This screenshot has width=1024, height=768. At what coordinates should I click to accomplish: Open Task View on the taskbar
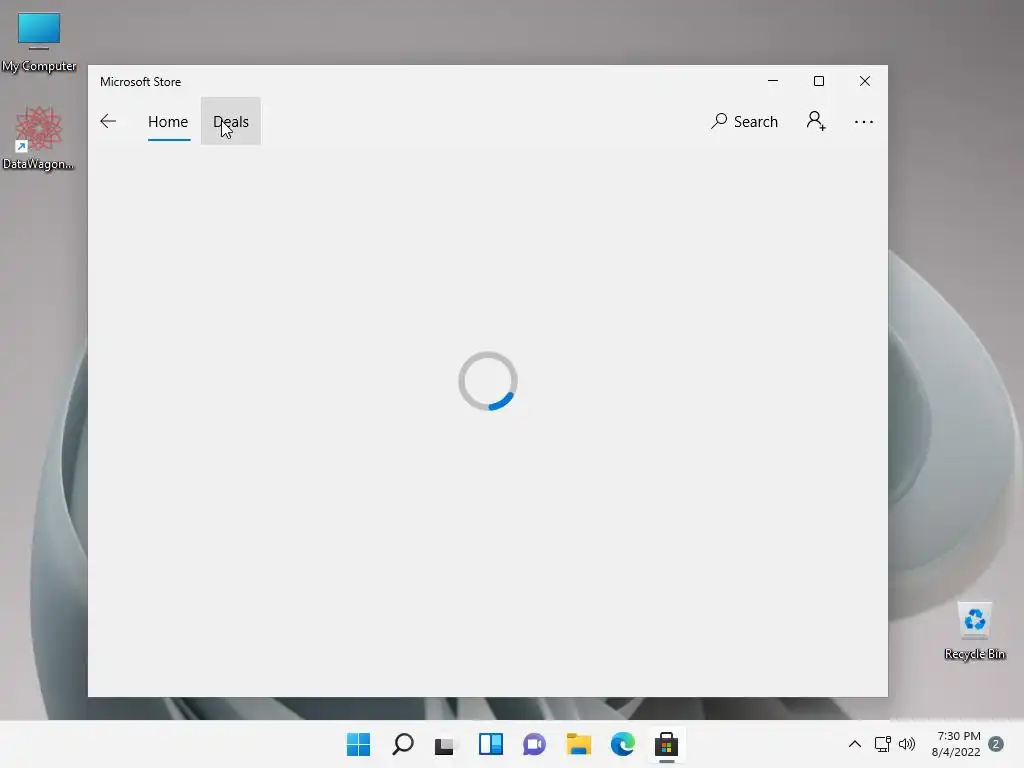(445, 744)
